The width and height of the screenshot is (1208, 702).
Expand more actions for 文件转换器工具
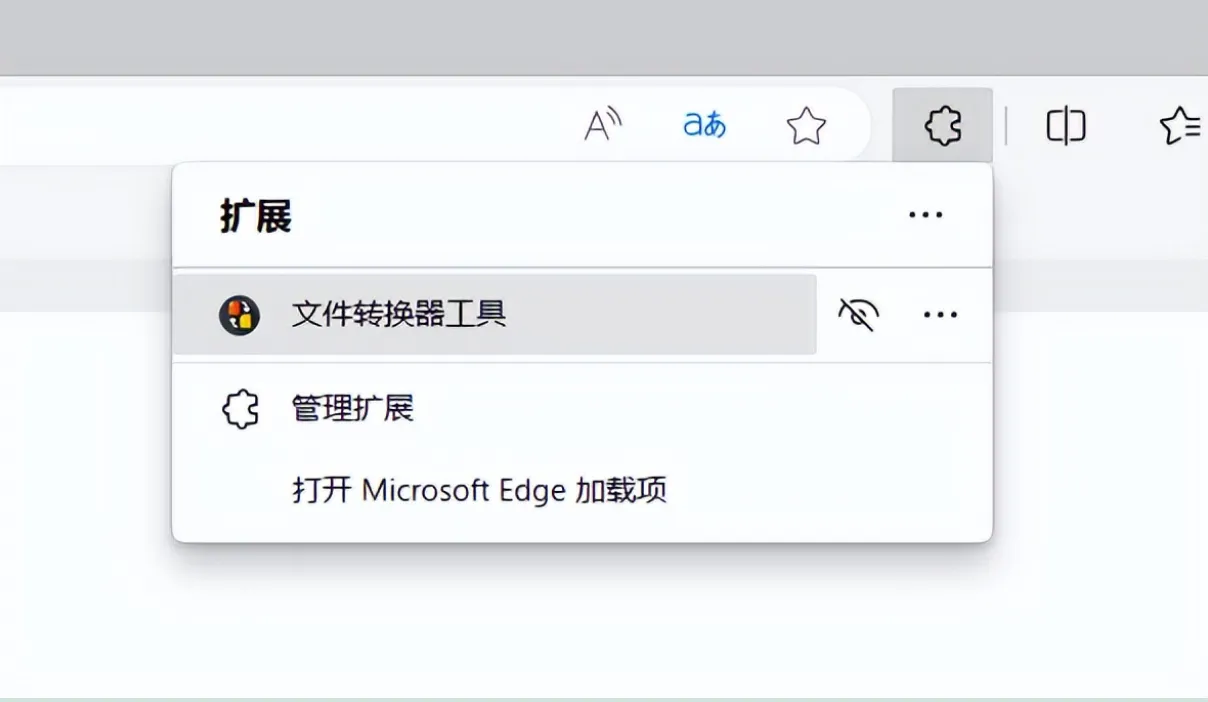[x=940, y=315]
